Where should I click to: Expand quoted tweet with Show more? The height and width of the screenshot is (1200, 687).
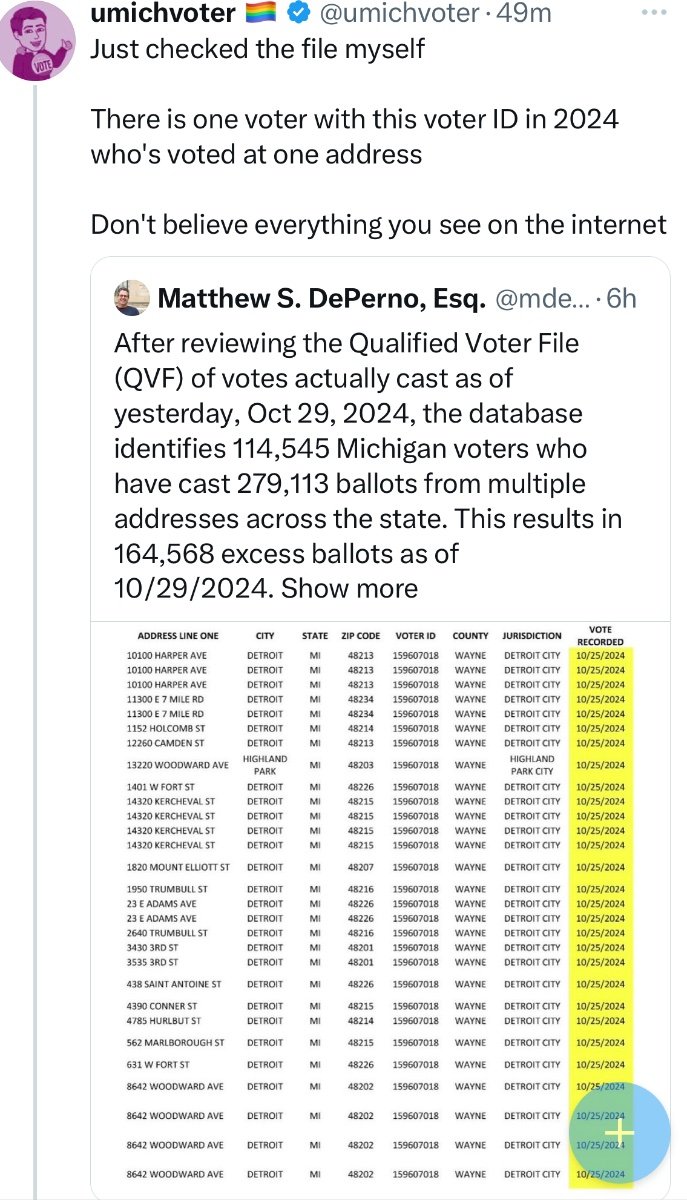(350, 588)
